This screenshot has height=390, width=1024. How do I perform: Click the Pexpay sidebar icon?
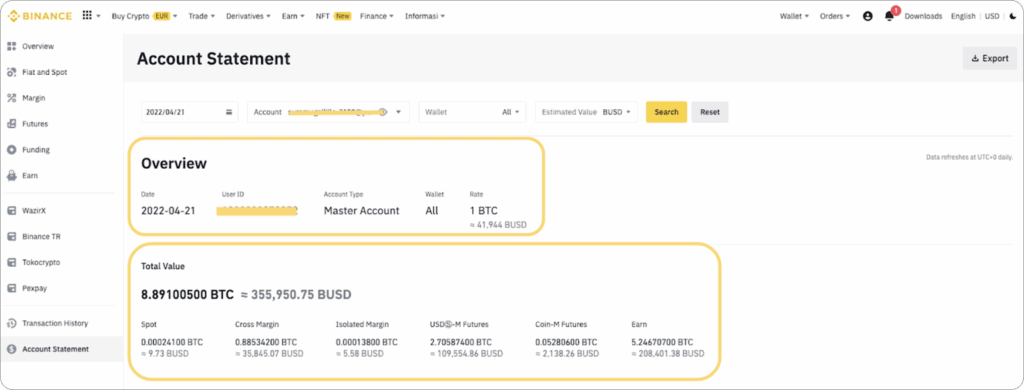(x=11, y=288)
